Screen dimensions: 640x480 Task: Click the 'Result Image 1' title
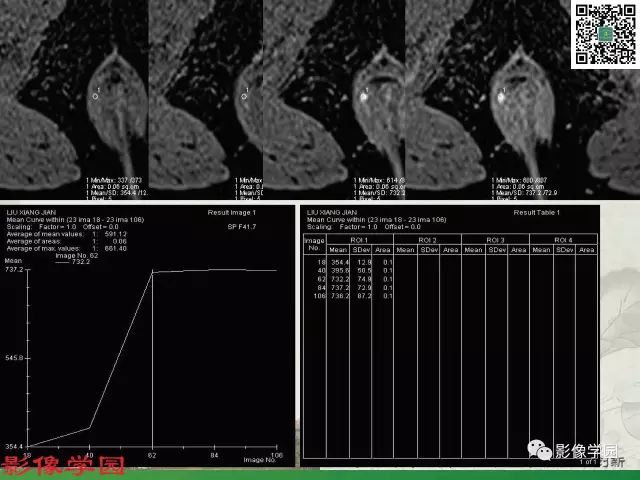231,213
